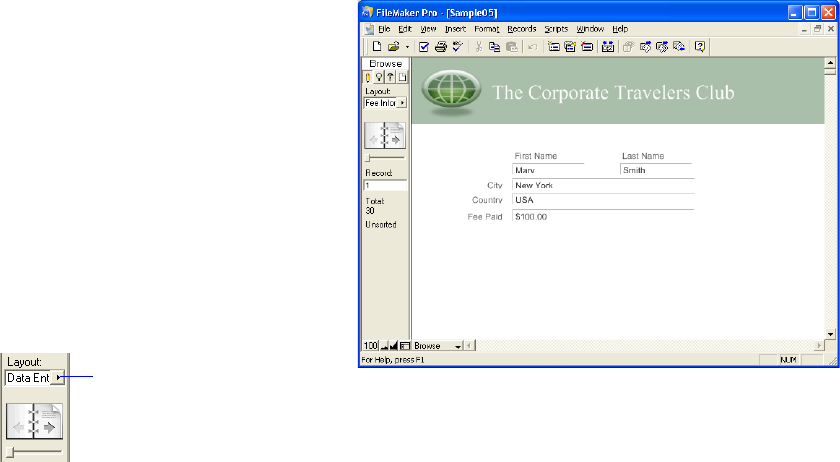Open the Edit menu
840x462 pixels.
pos(404,29)
